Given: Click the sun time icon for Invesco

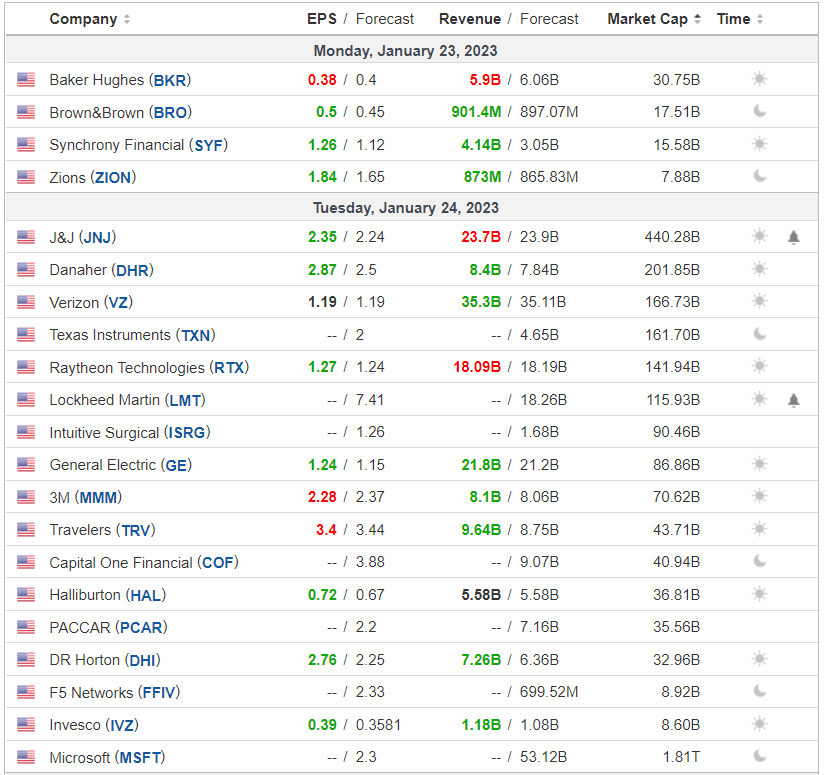Looking at the screenshot, I should click(x=759, y=724).
